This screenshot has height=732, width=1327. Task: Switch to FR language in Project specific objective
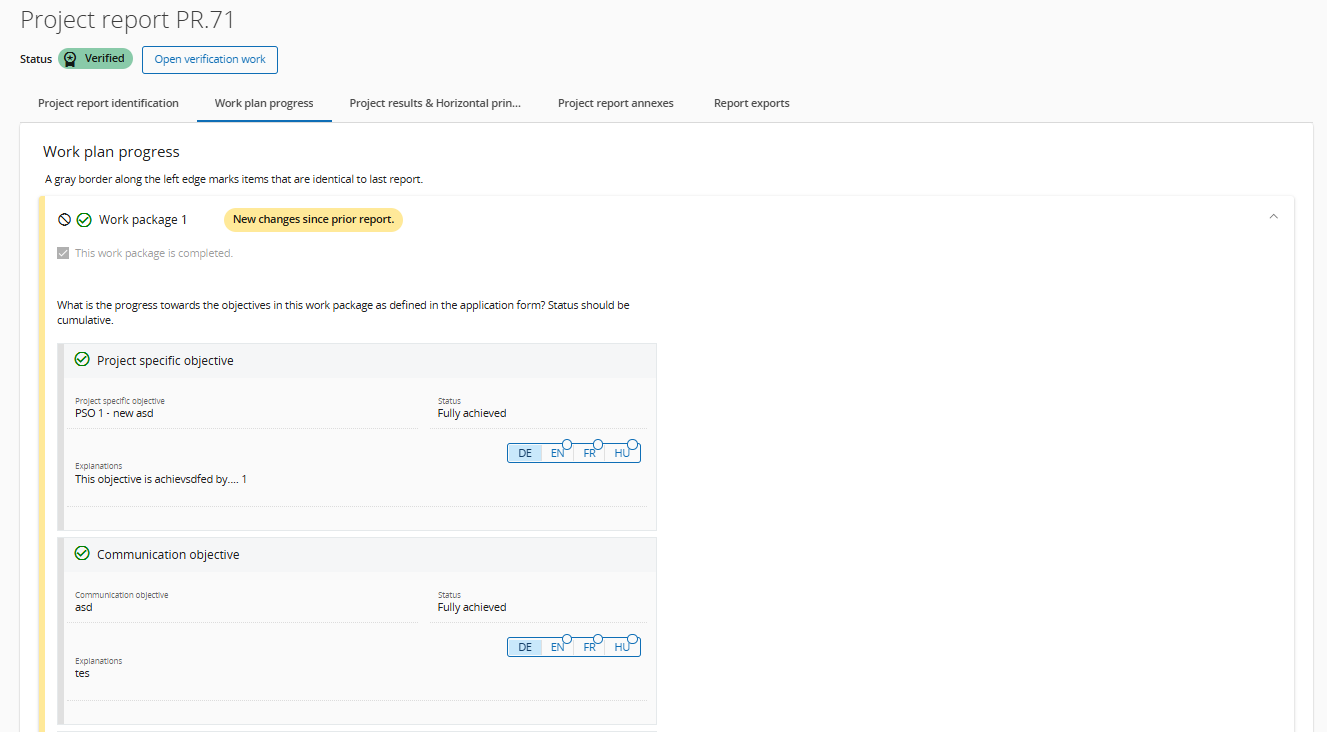[x=589, y=453]
